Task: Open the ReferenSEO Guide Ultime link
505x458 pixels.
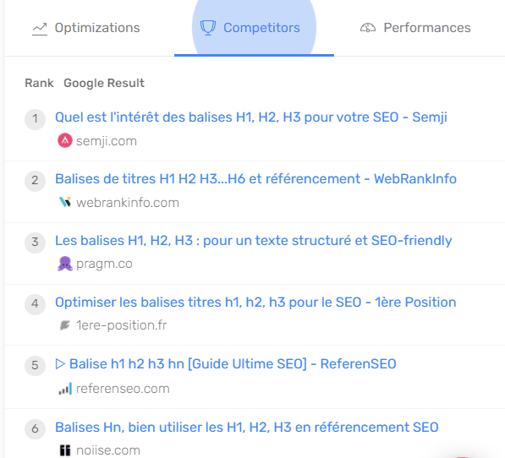Action: pos(226,364)
